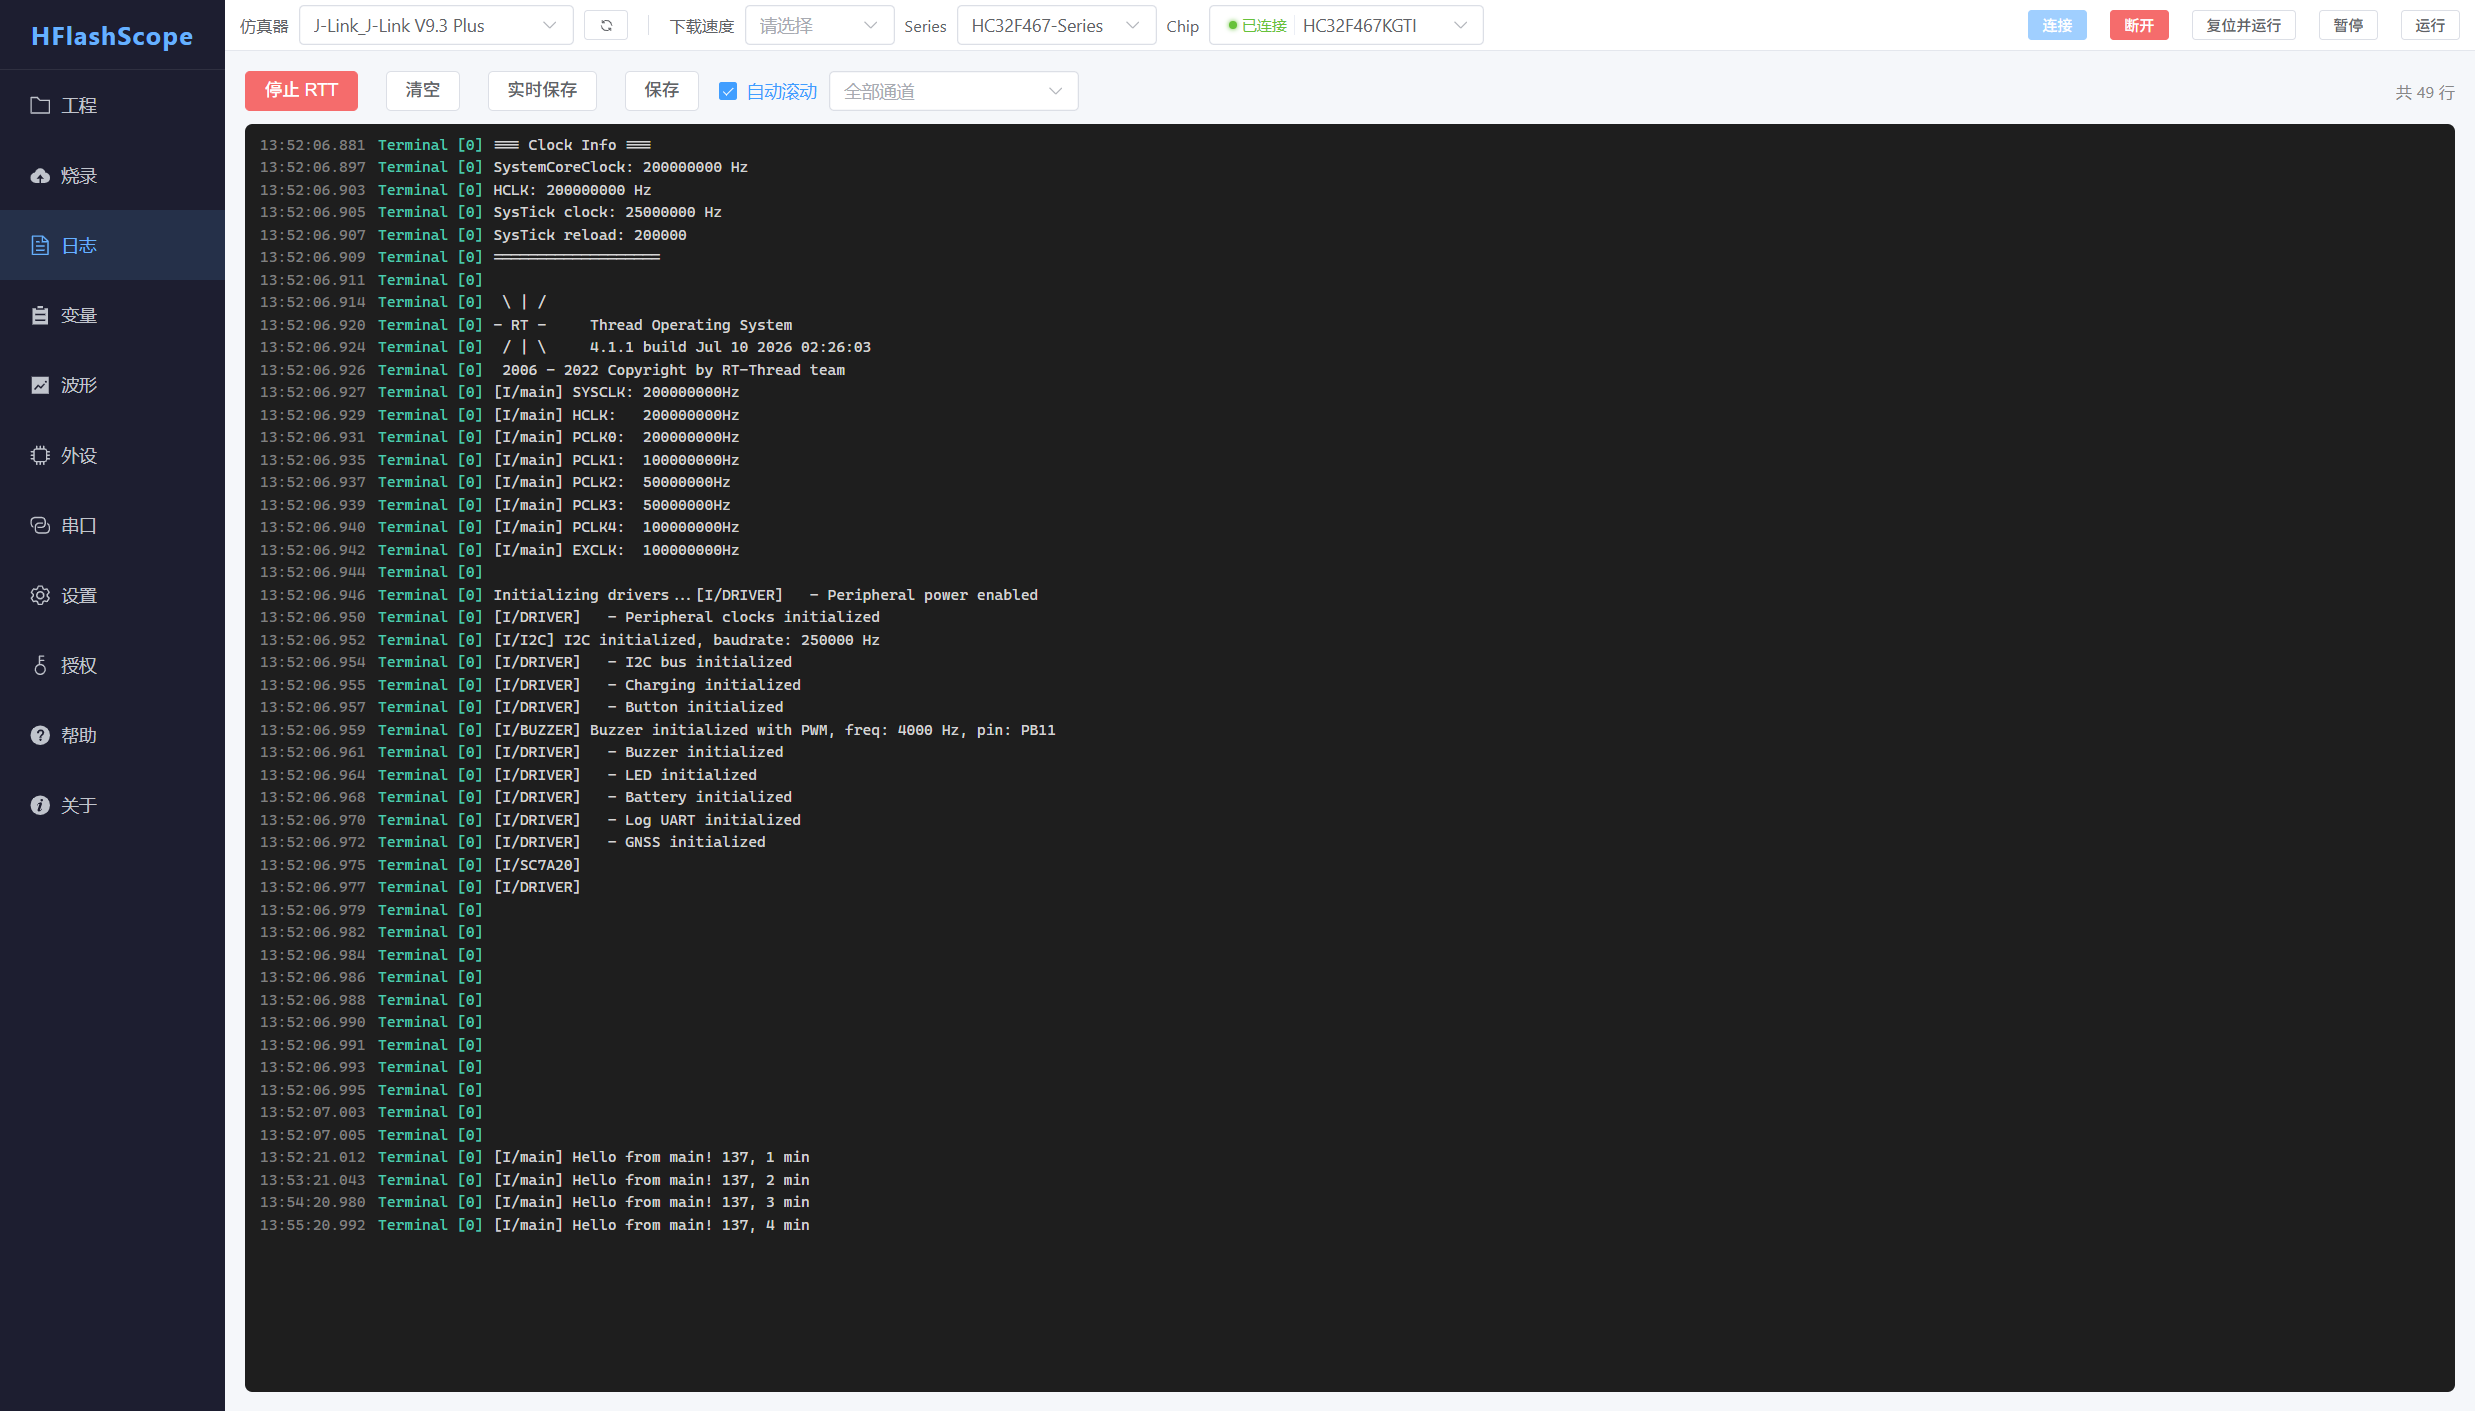This screenshot has width=2475, height=1411.
Task: Click log line '=== Clock Info ==='
Action: tap(572, 145)
